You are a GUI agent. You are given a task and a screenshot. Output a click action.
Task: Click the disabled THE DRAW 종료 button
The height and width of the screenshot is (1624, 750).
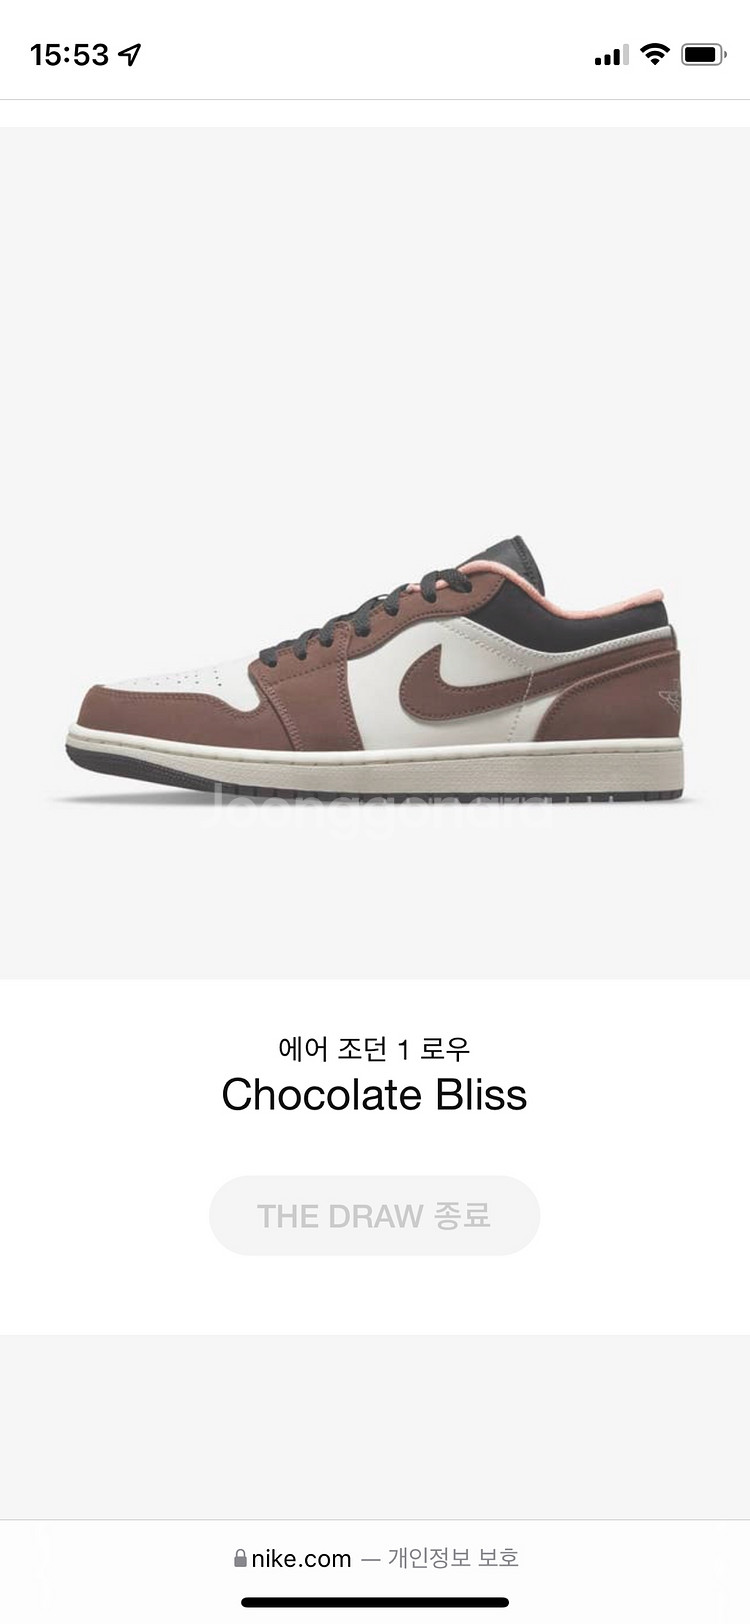(374, 1215)
